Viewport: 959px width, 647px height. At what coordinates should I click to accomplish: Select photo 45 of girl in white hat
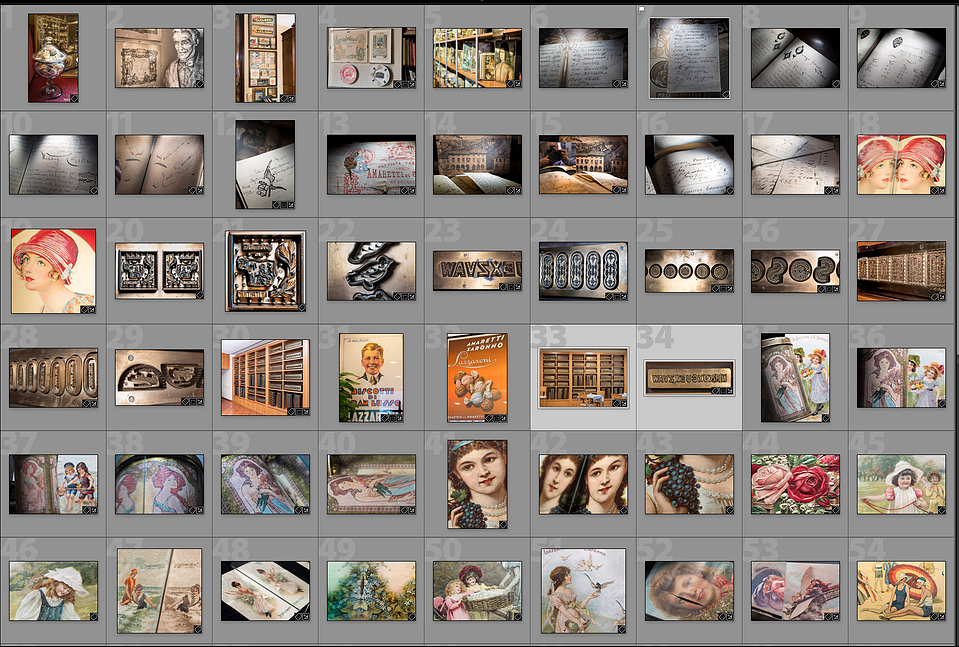902,484
